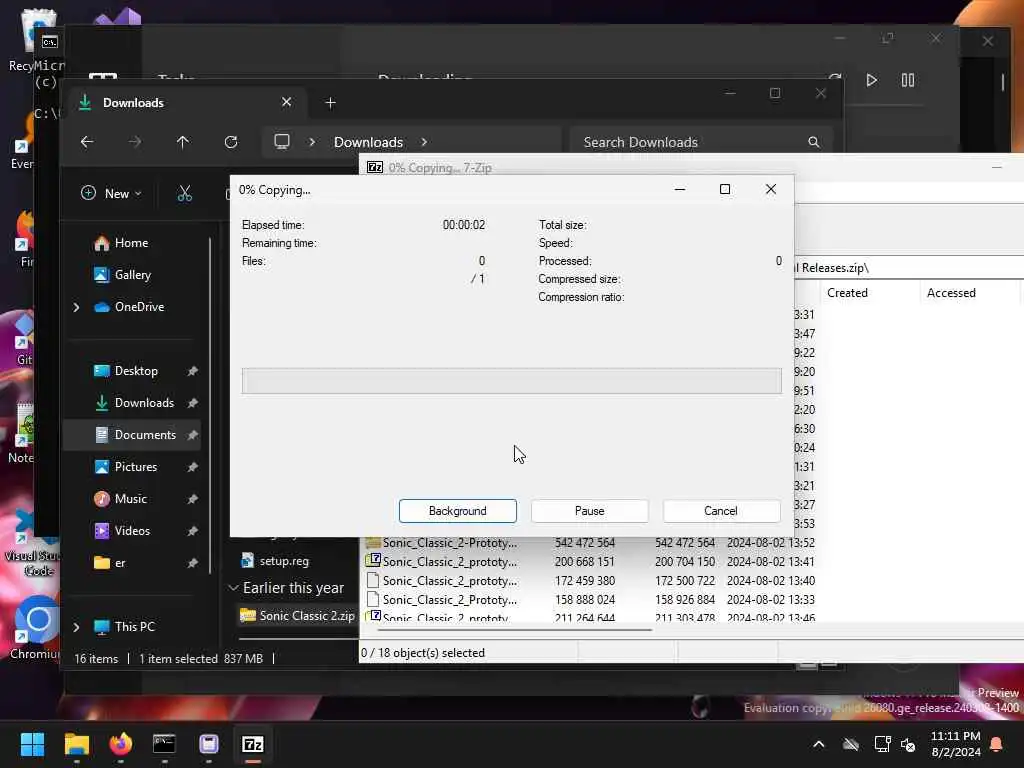Open 7-Zip from the taskbar
Viewport: 1024px width, 768px height.
(x=253, y=744)
